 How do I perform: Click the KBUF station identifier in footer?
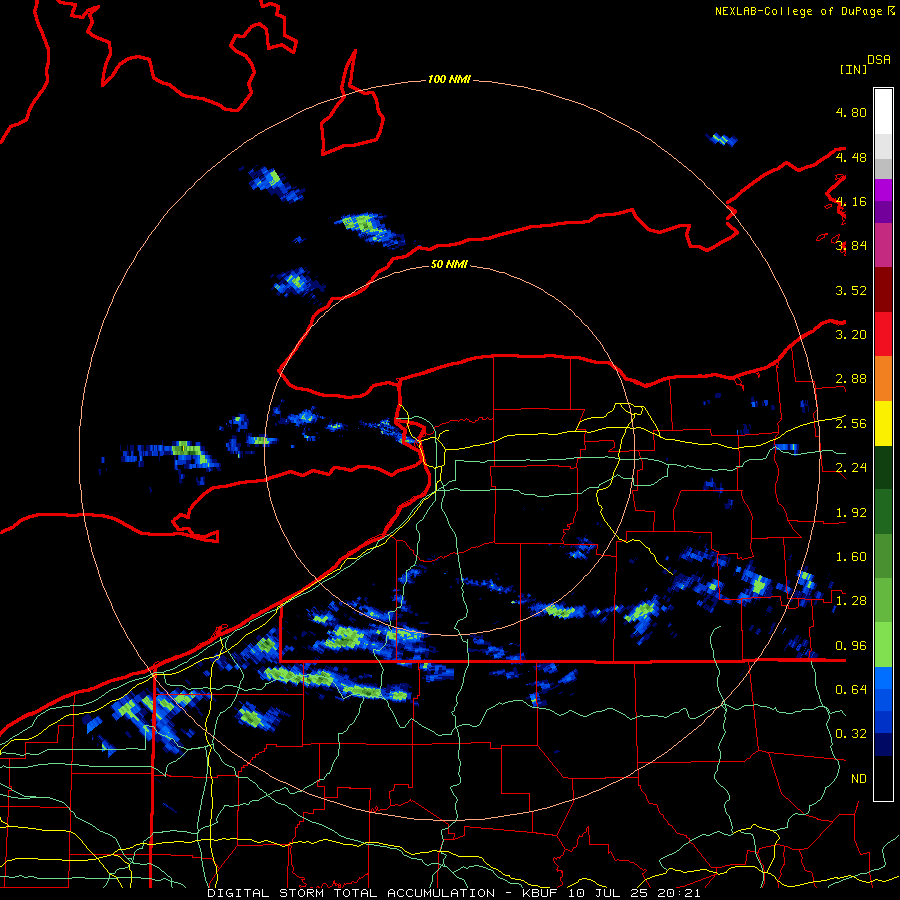click(x=540, y=893)
